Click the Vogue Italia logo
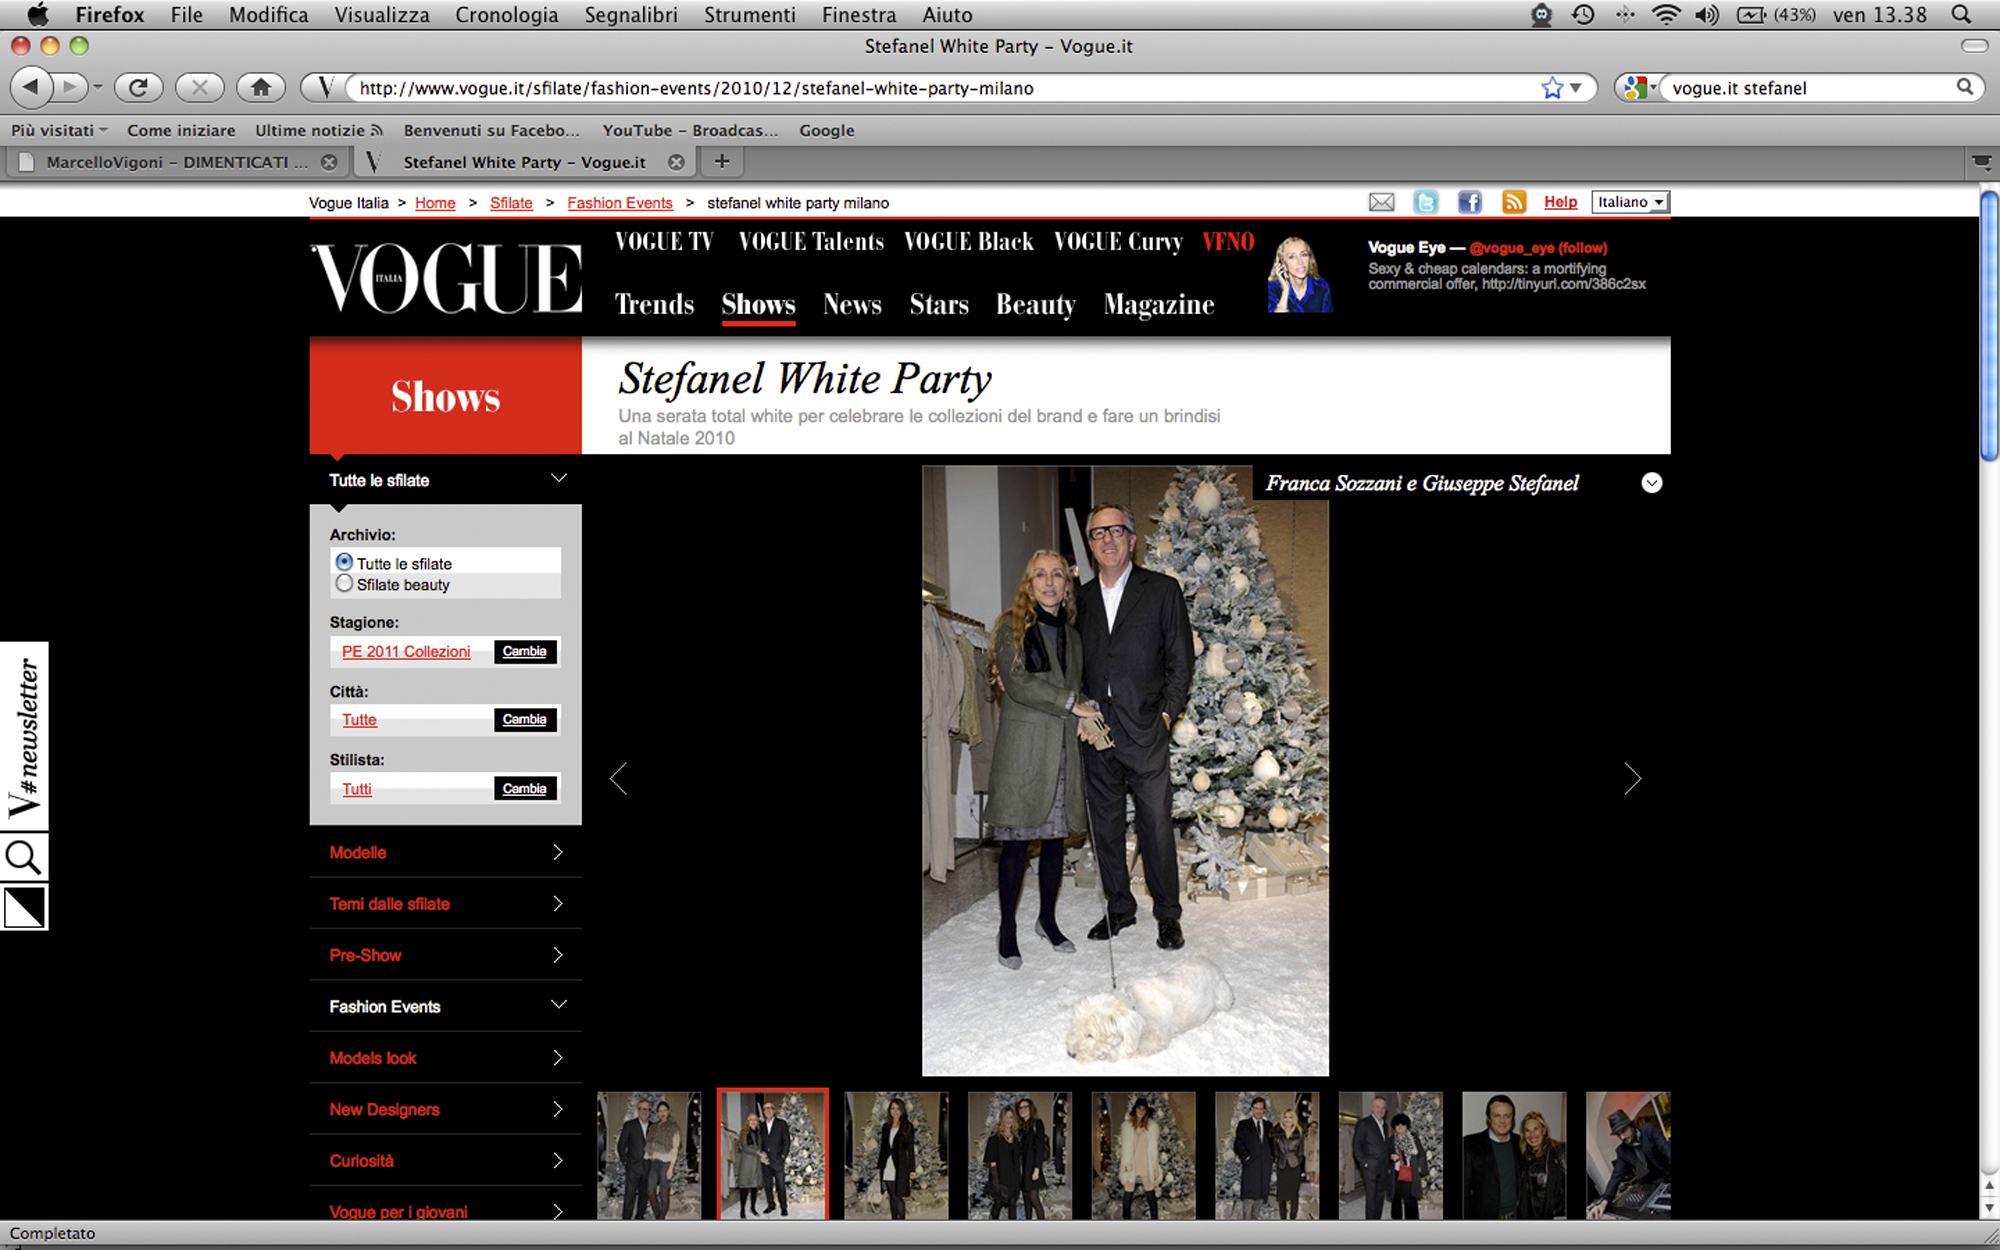The width and height of the screenshot is (2000, 1250). pyautogui.click(x=446, y=278)
